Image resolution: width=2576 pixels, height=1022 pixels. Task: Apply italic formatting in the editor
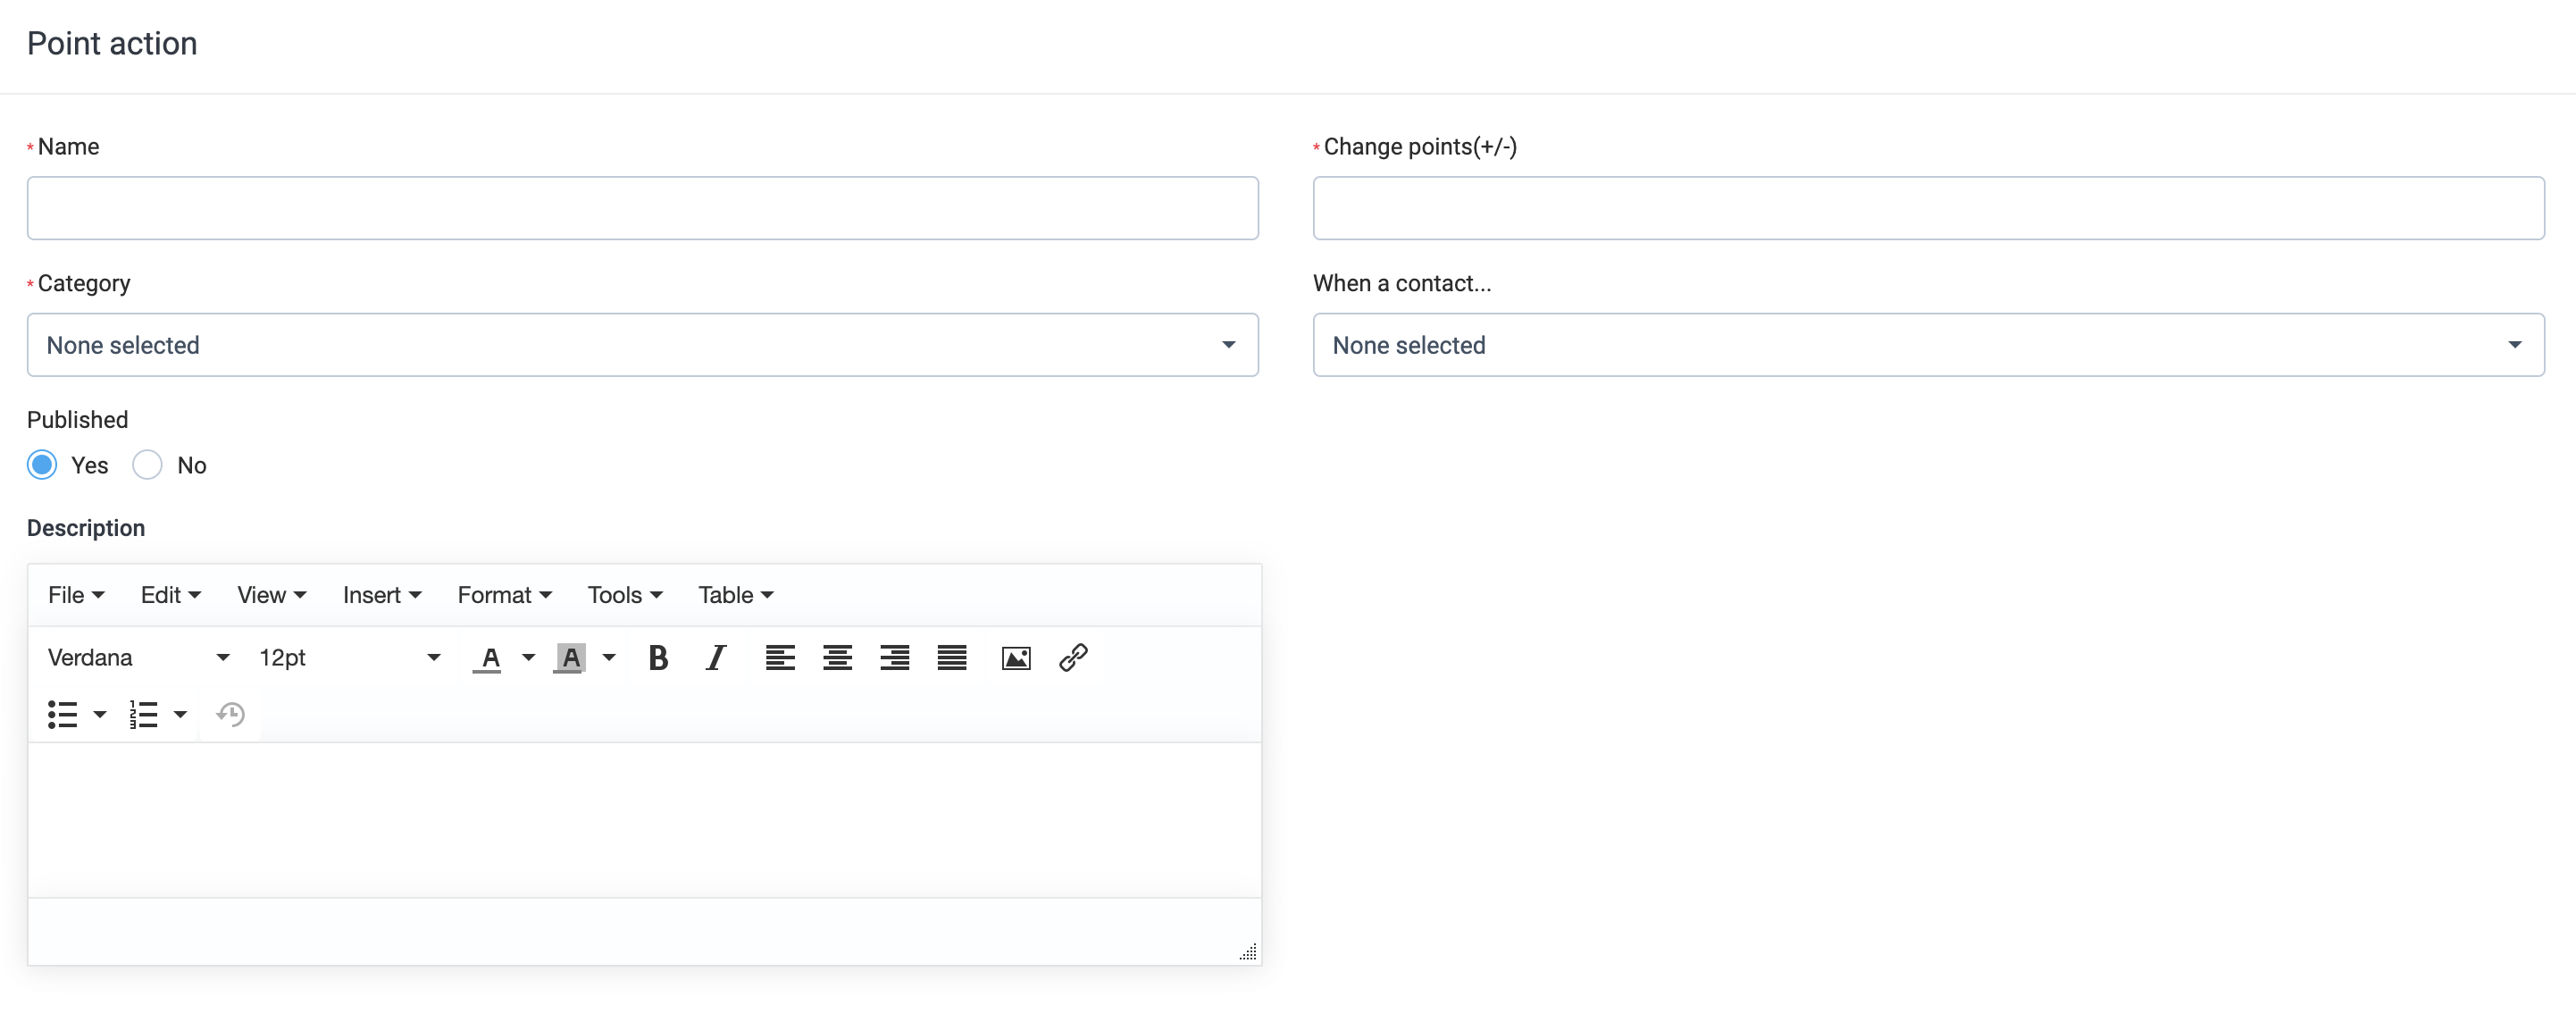point(716,658)
